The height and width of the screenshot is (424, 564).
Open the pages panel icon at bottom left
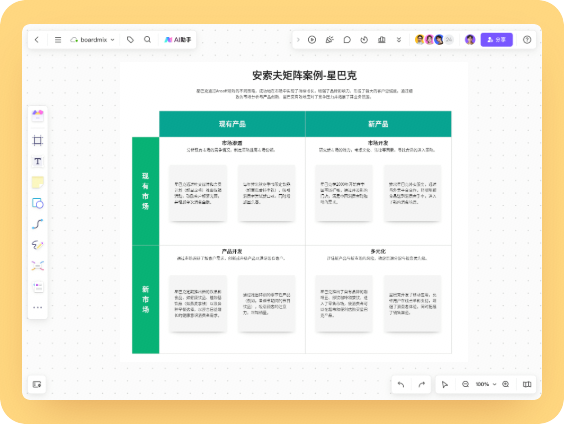tap(37, 384)
